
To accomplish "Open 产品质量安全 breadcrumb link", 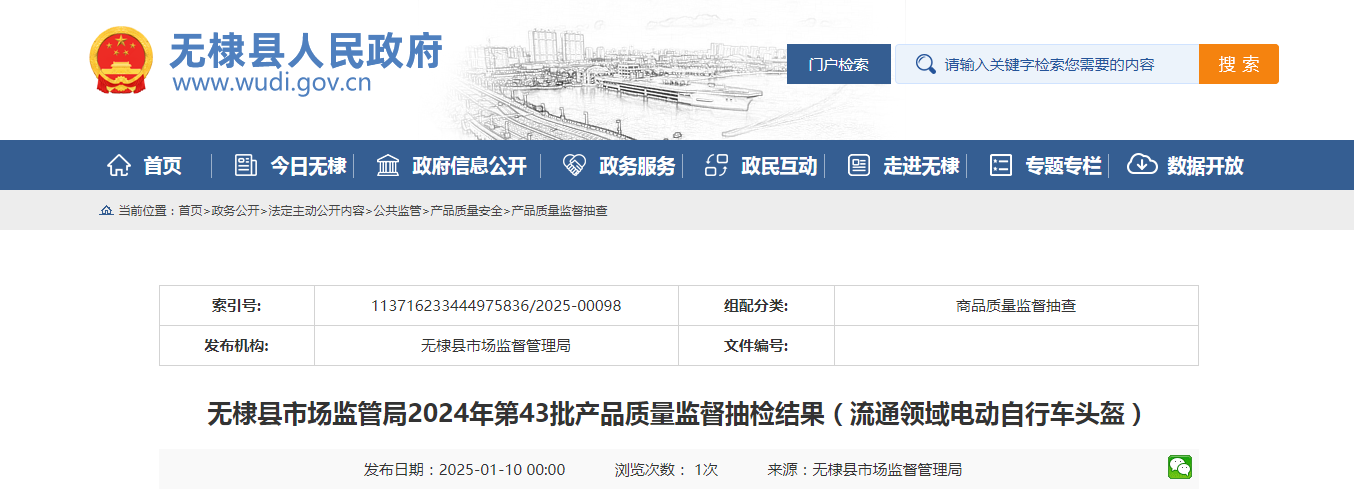I will pos(466,211).
